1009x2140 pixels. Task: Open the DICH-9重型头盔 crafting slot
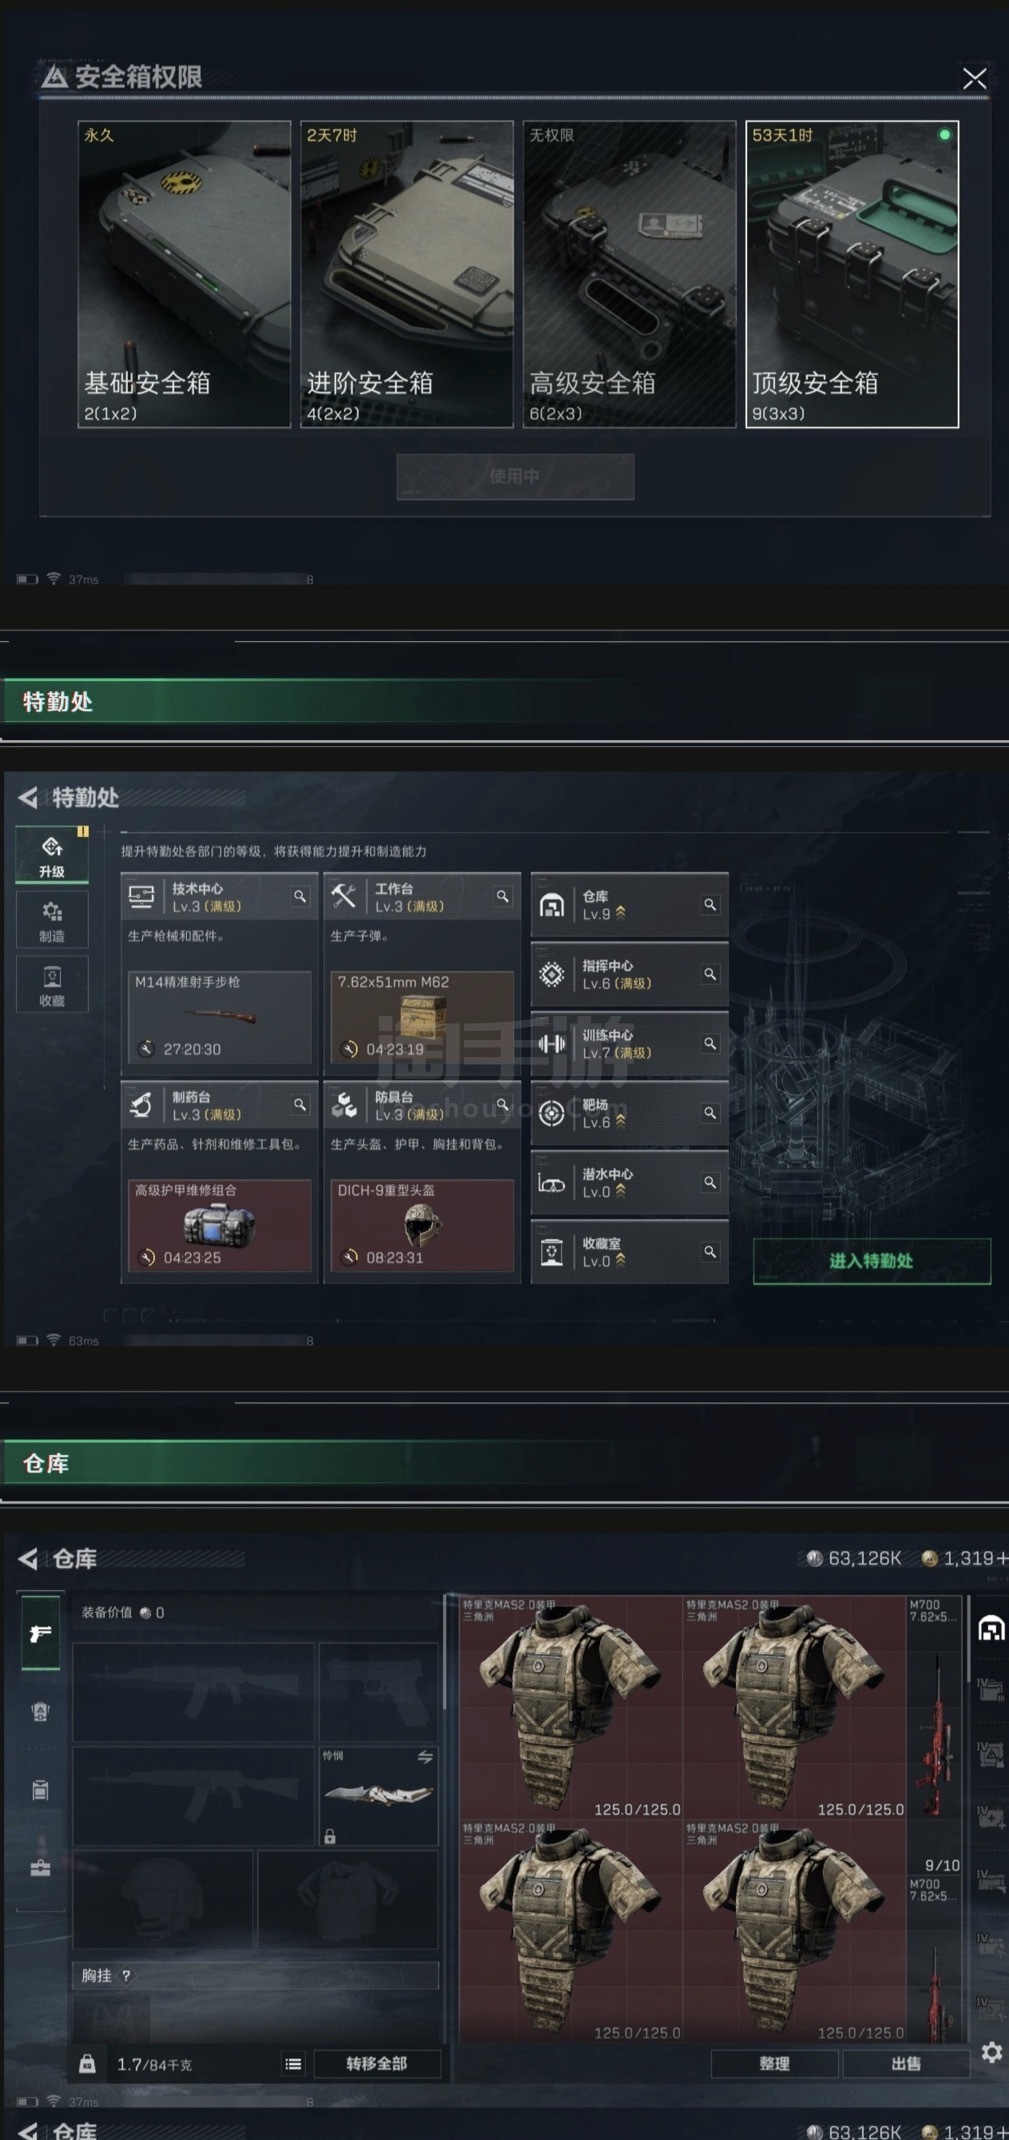pyautogui.click(x=422, y=1225)
